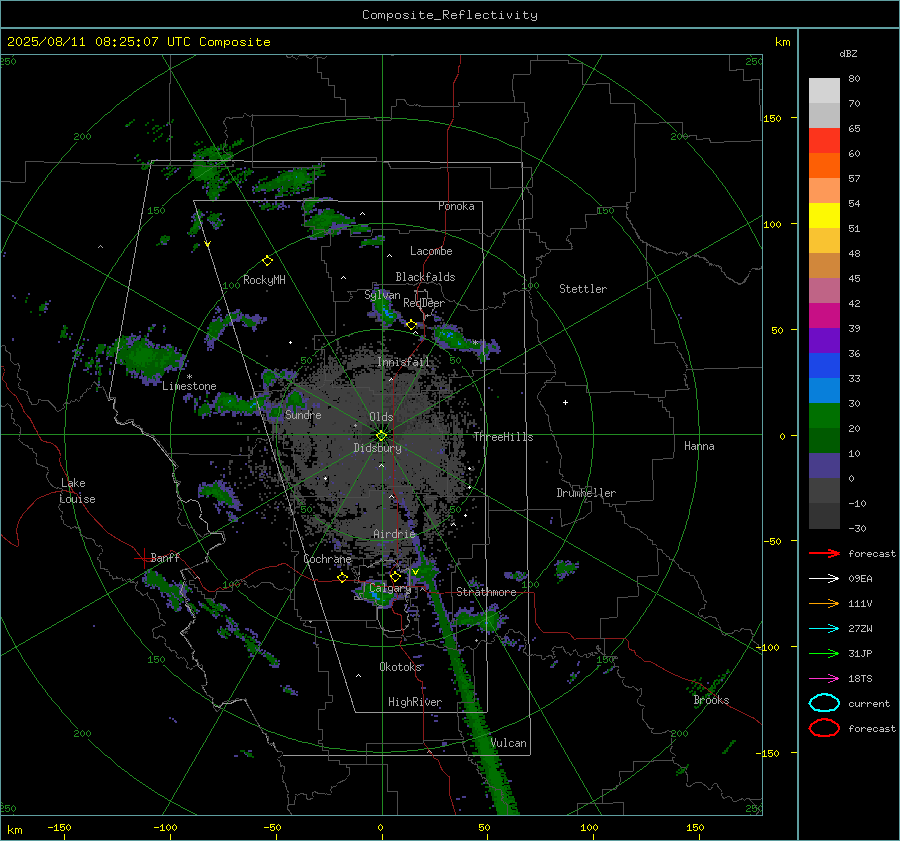900x841 pixels.
Task: Click the red 'forecast' ellipse legend symbol
Action: [x=824, y=728]
